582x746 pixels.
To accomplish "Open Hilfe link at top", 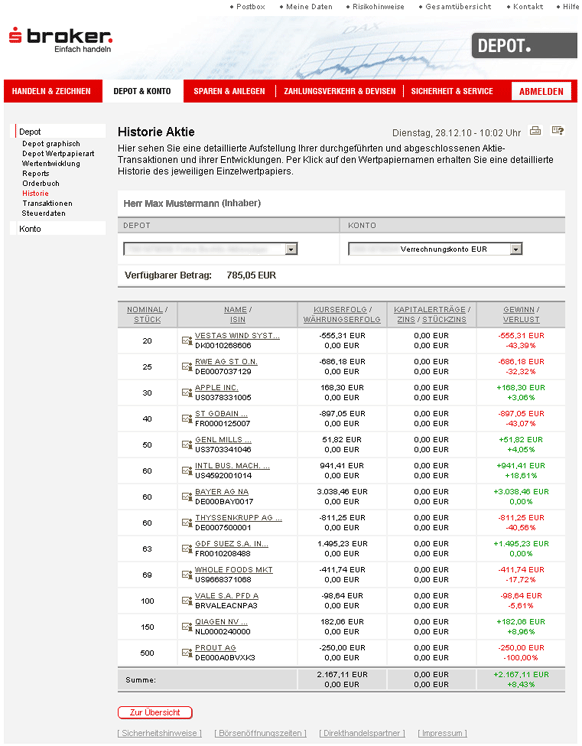I will pos(571,7).
